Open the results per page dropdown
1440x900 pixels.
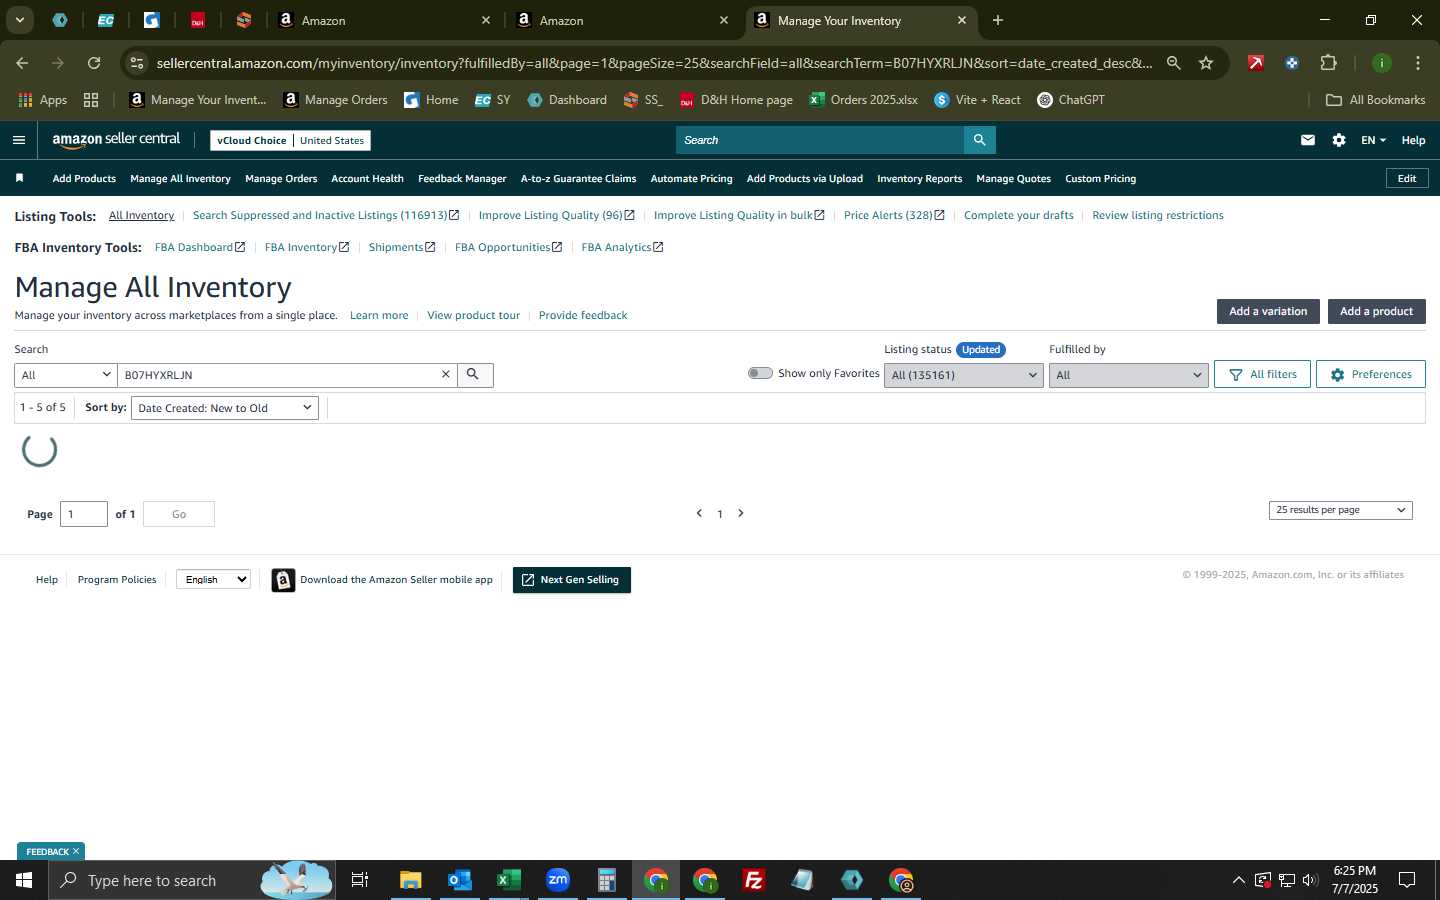[1340, 510]
